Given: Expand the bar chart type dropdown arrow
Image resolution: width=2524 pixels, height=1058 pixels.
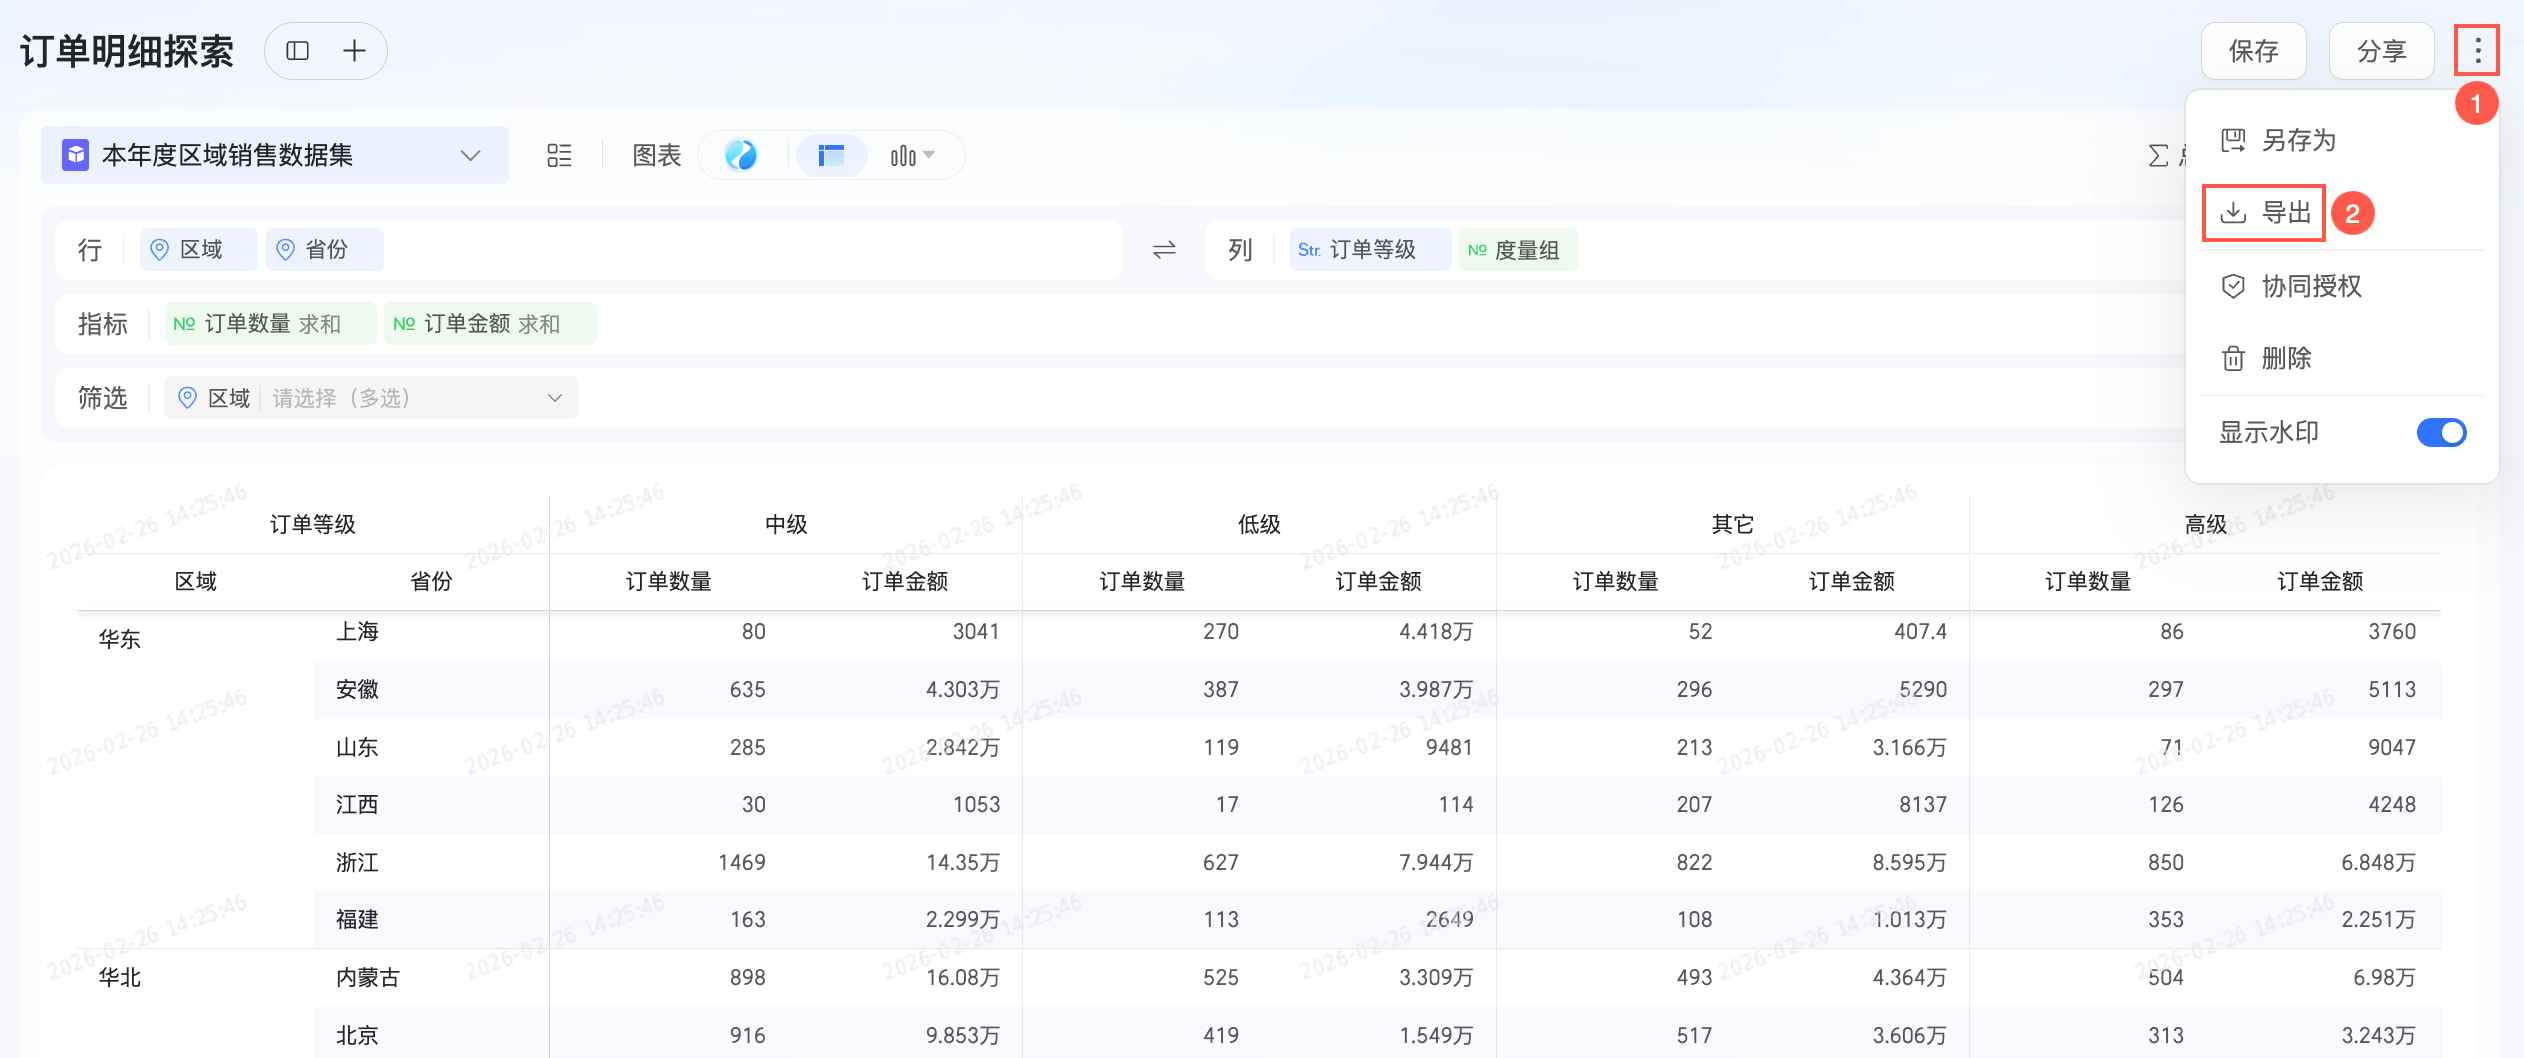Looking at the screenshot, I should tap(929, 155).
